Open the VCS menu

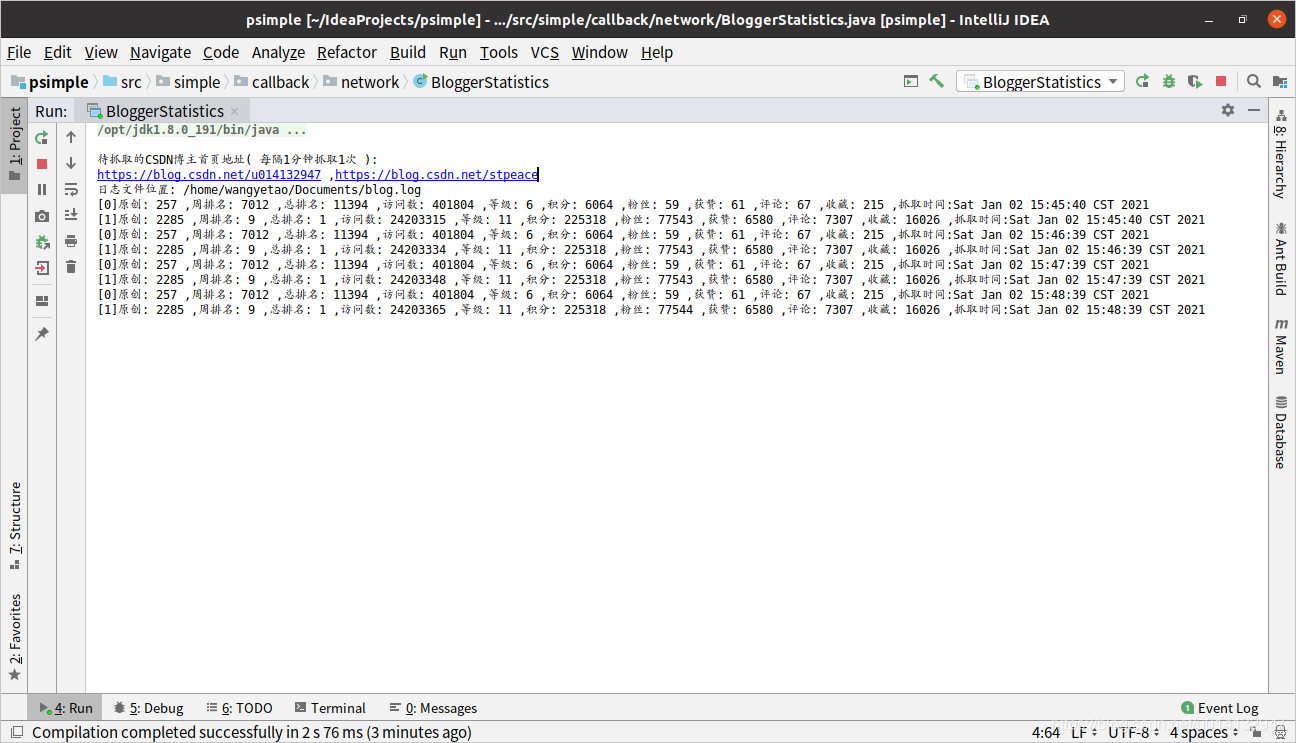(545, 52)
